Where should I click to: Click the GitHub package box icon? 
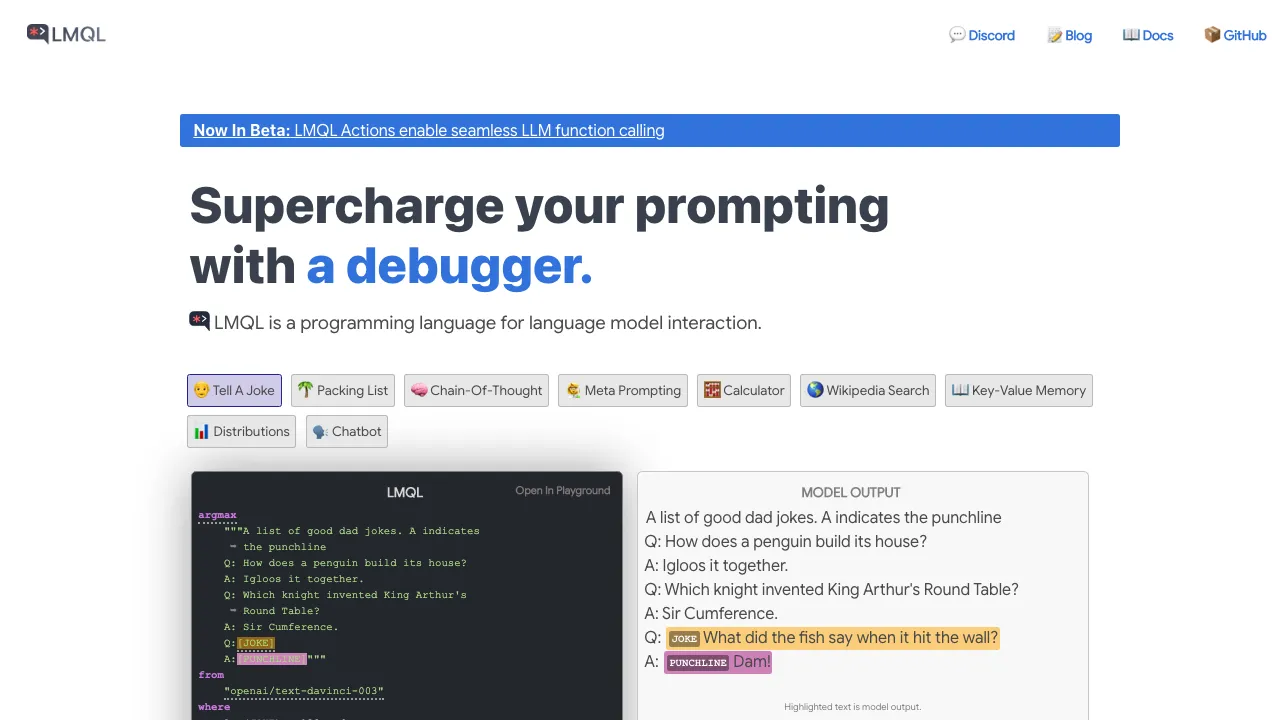tap(1212, 35)
